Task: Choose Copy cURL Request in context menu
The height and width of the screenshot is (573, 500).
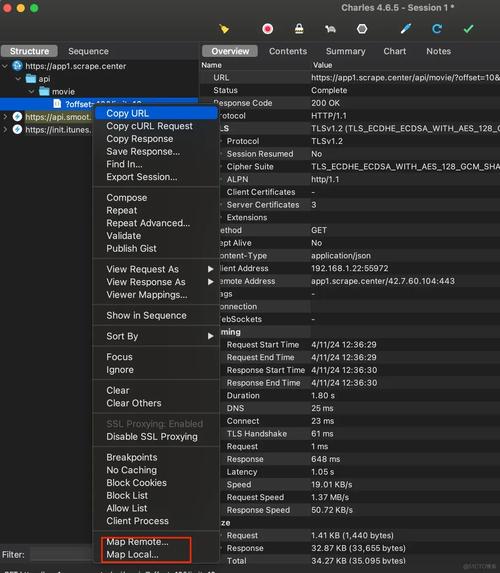Action: tap(149, 126)
